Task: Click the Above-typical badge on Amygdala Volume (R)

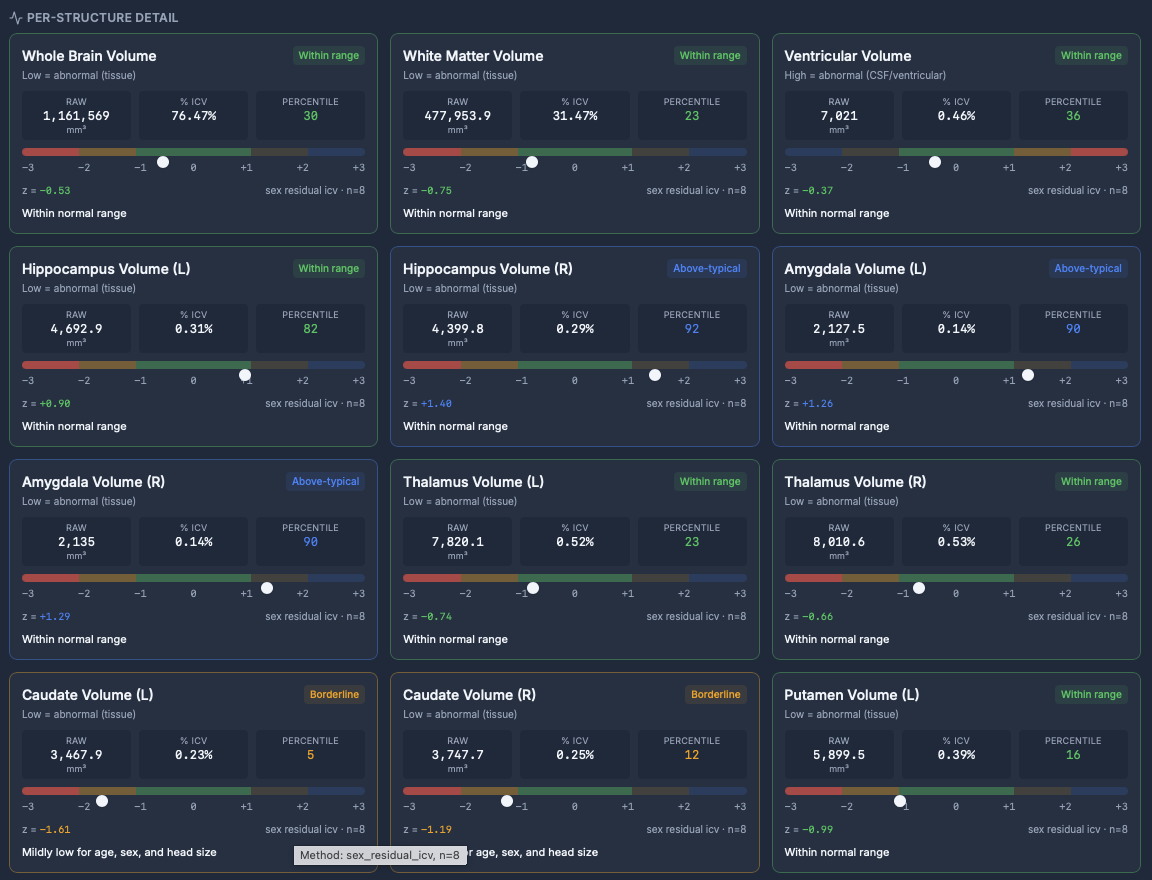Action: pos(325,481)
